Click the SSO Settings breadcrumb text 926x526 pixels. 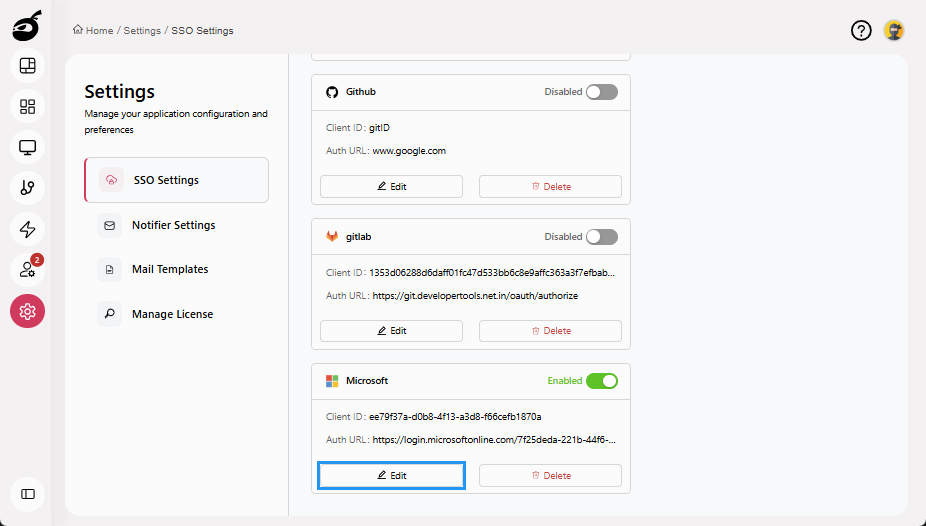tap(202, 31)
